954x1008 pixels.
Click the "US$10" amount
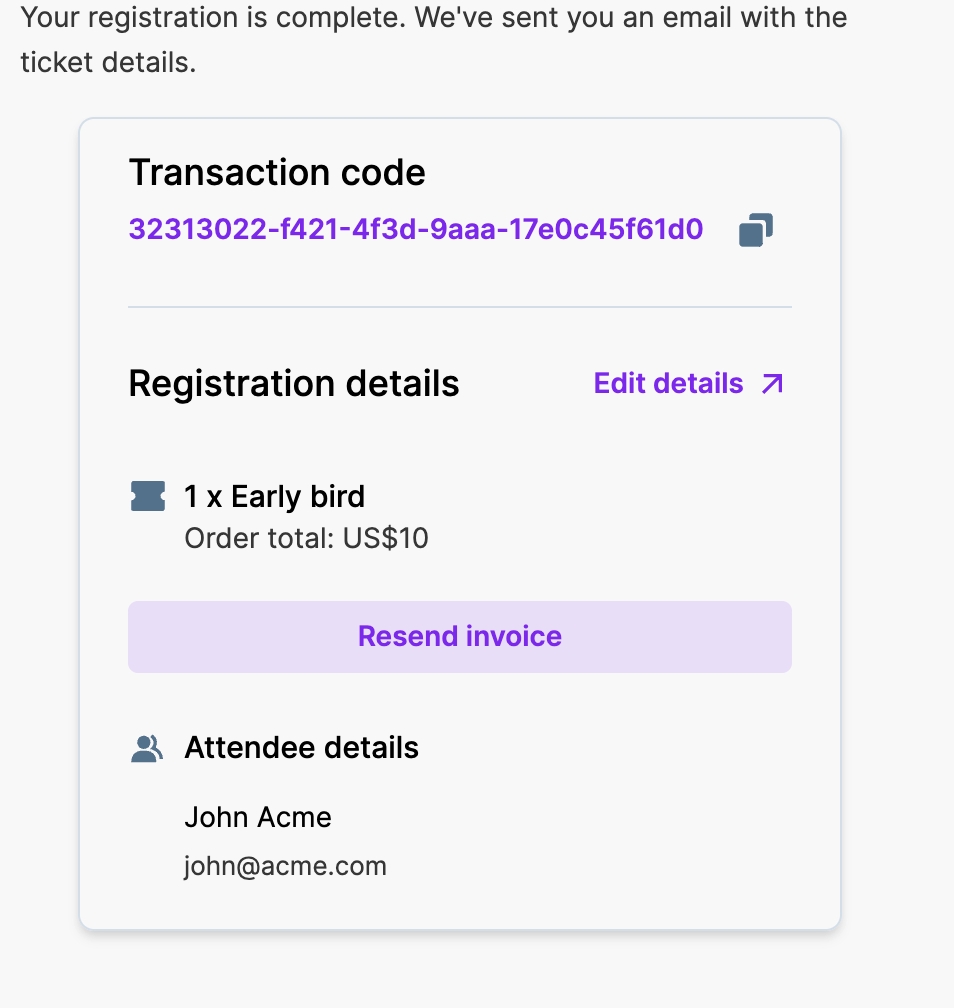(x=386, y=539)
